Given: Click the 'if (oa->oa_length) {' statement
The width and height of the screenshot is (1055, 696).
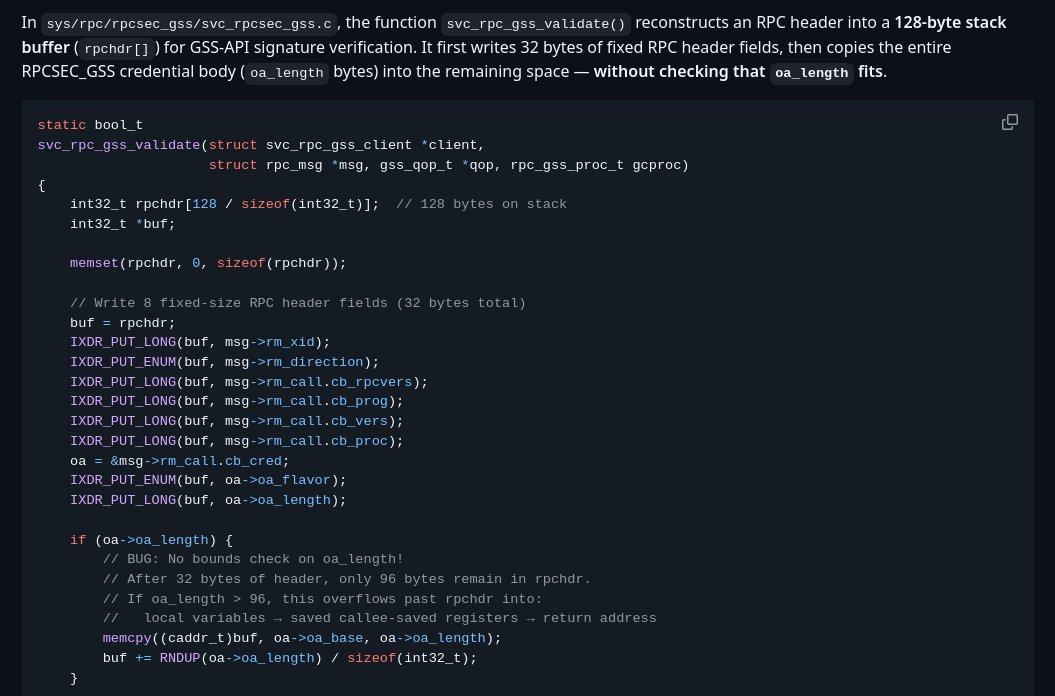Looking at the screenshot, I should (x=151, y=540).
